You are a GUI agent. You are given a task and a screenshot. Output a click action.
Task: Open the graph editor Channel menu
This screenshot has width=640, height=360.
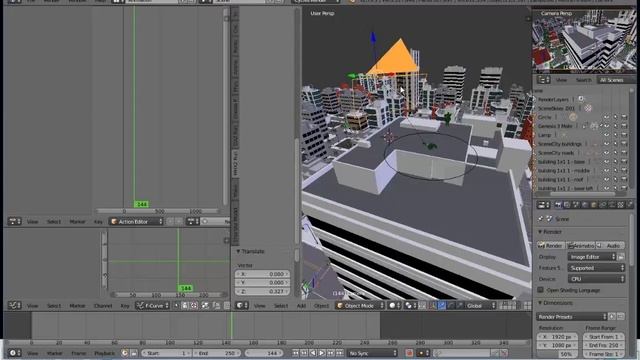pyautogui.click(x=103, y=306)
